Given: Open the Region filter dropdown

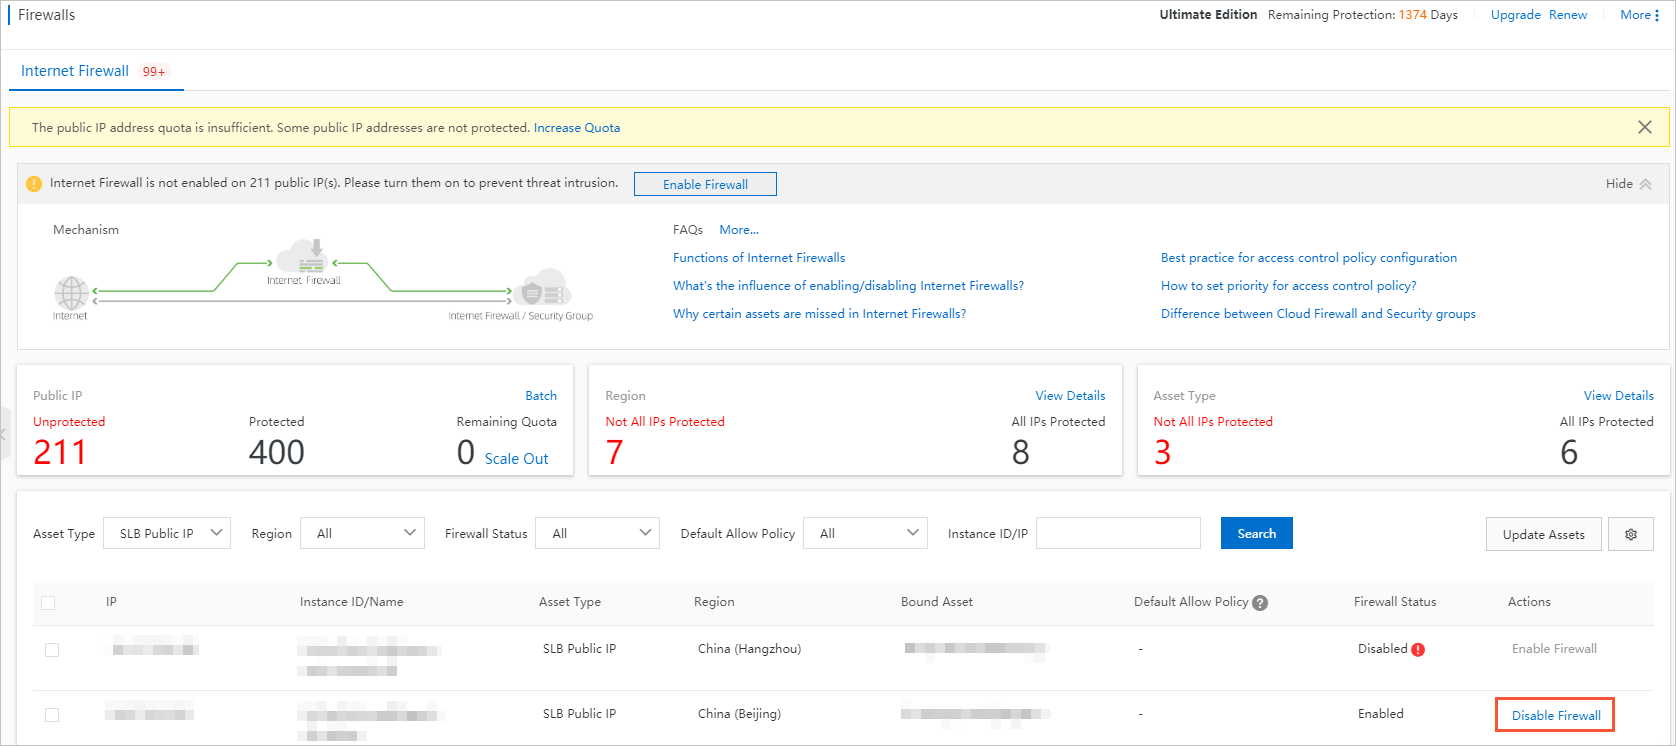Looking at the screenshot, I should [x=362, y=533].
